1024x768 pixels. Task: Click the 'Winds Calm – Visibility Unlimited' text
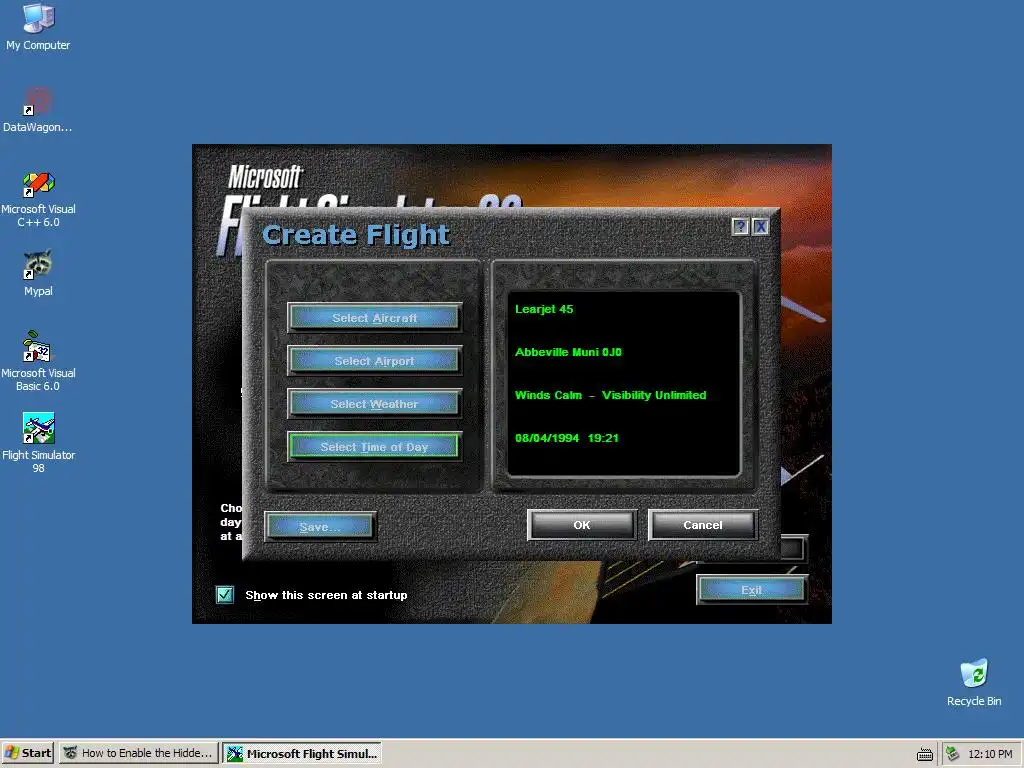coord(611,395)
